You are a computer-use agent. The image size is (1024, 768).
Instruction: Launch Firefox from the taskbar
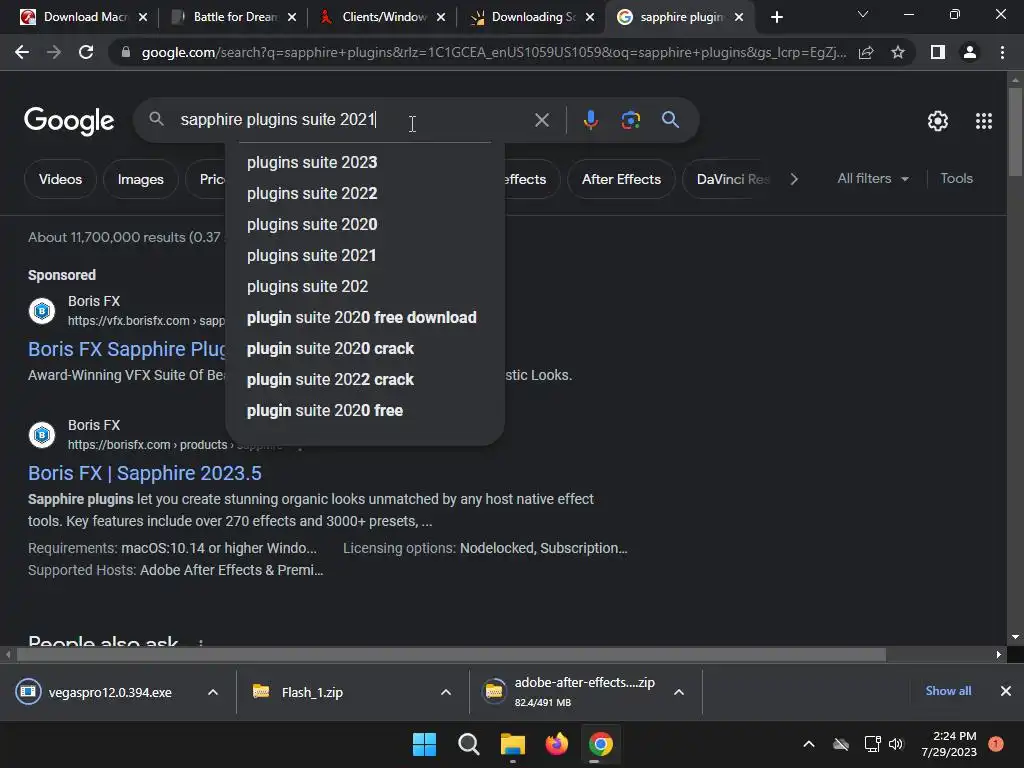pyautogui.click(x=556, y=744)
